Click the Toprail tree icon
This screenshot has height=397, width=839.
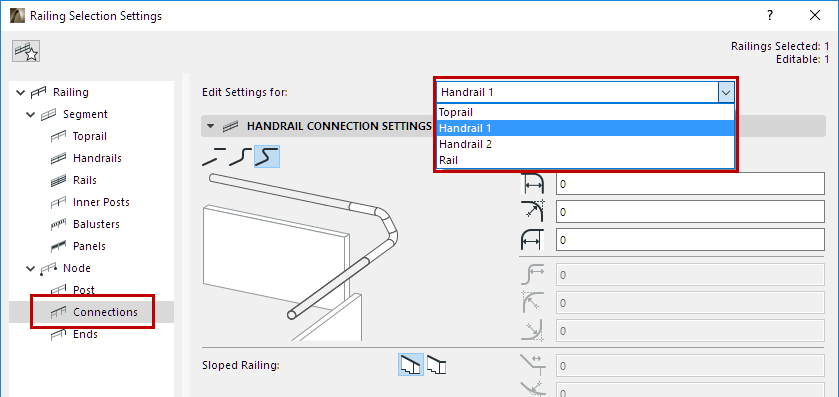pos(58,137)
